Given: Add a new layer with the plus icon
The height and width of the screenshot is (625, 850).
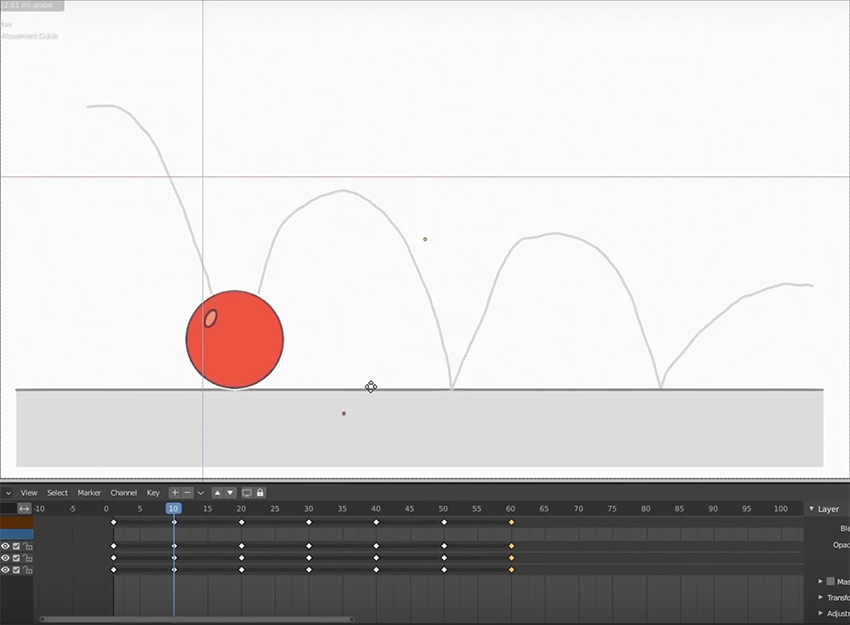Looking at the screenshot, I should pos(175,493).
